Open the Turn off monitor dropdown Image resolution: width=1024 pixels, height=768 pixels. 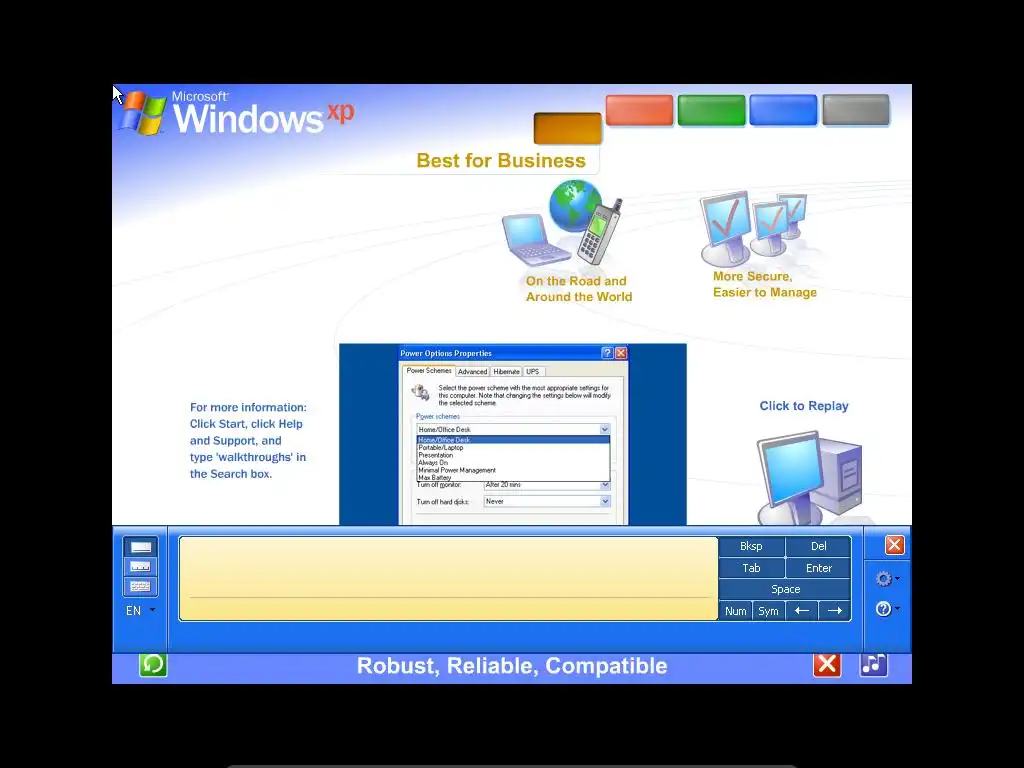[x=605, y=485]
